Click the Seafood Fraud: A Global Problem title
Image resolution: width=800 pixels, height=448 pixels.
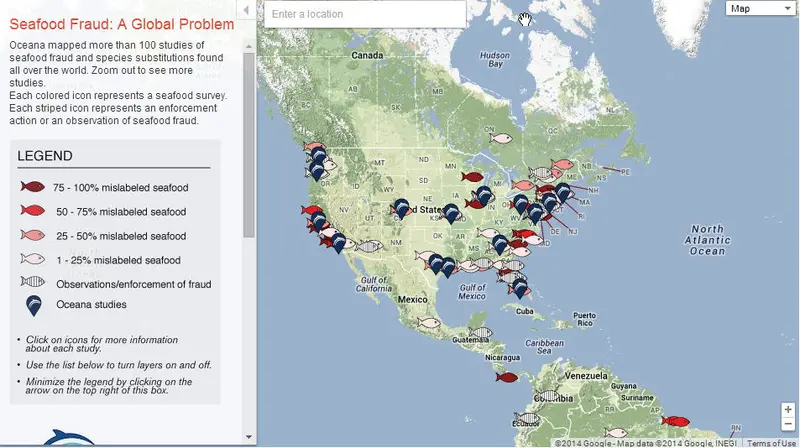122,24
